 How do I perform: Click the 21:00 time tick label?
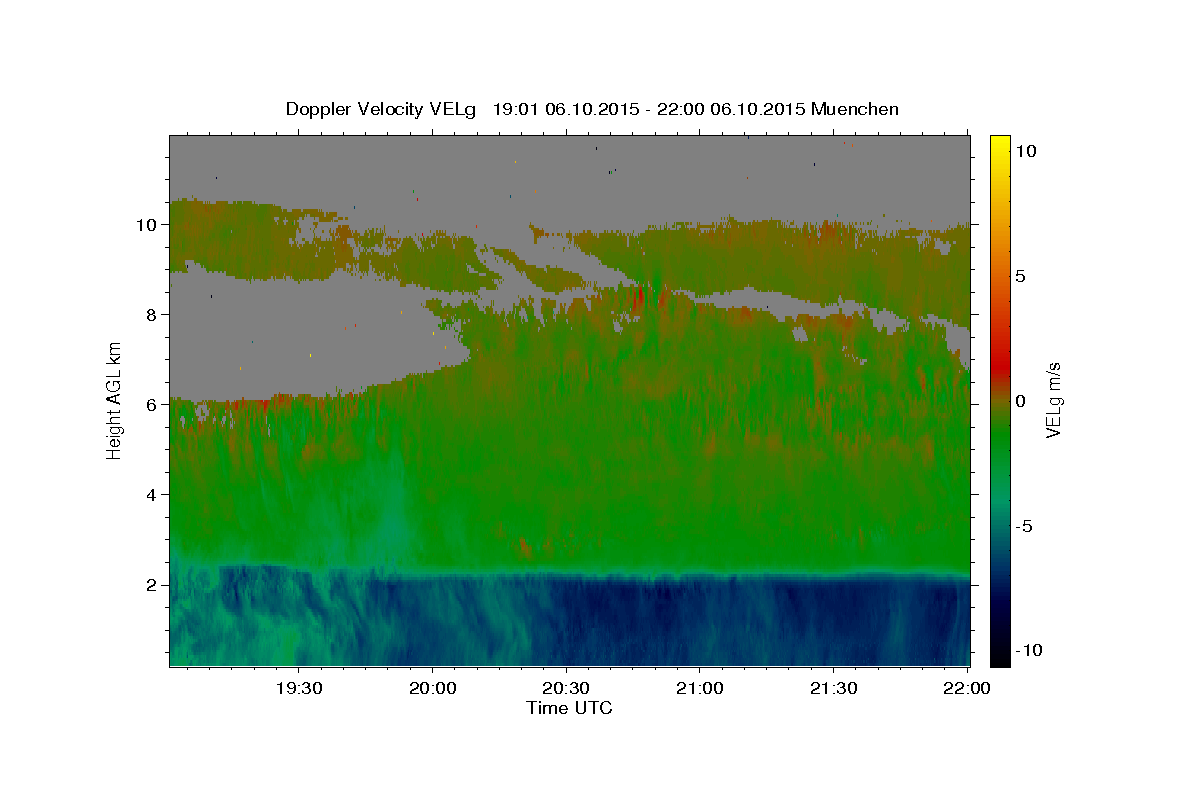700,688
